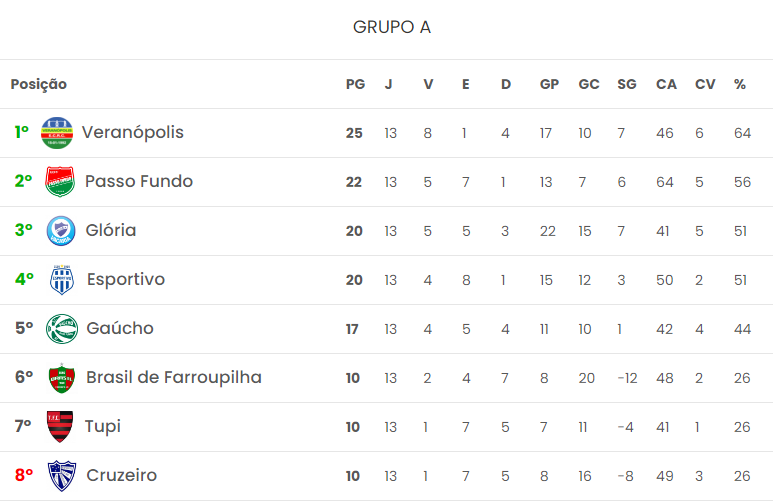Image resolution: width=779 pixels, height=501 pixels.
Task: Click the GP goals-for column header
Action: coord(549,84)
